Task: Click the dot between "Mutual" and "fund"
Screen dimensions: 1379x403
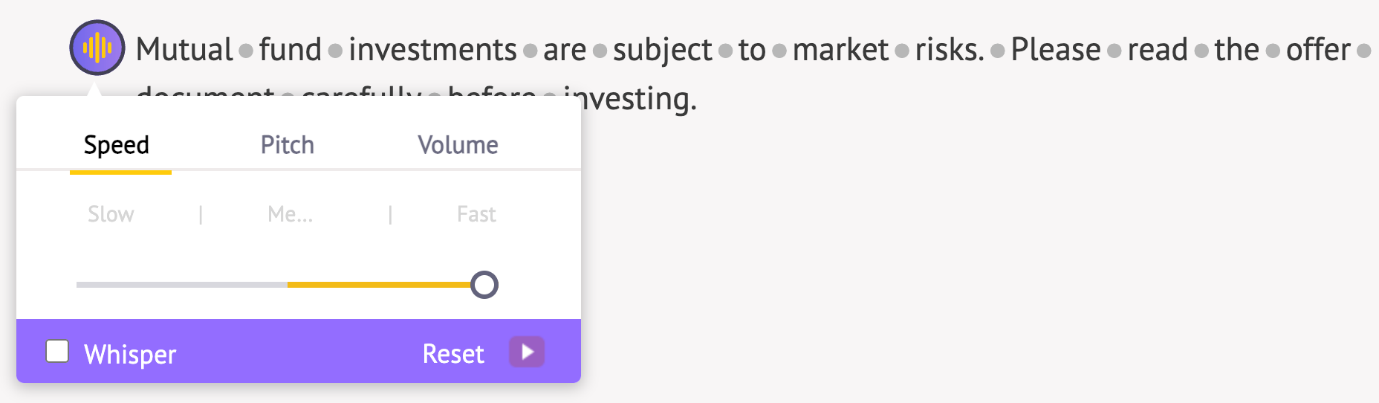Action: (246, 50)
